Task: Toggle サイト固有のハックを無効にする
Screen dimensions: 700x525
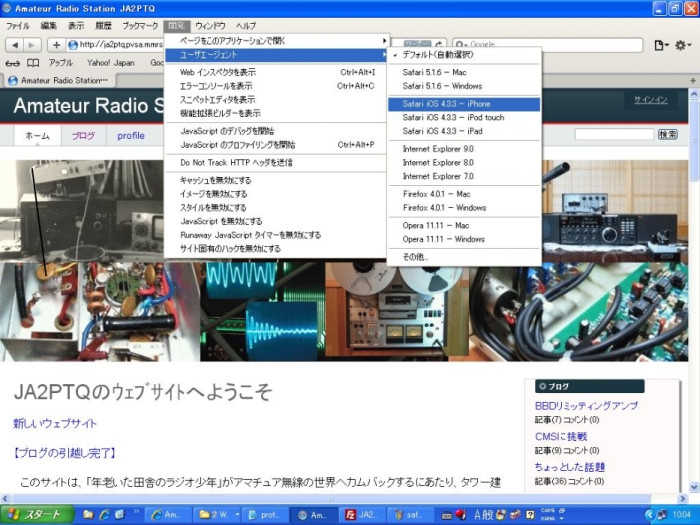Action: pyautogui.click(x=276, y=249)
